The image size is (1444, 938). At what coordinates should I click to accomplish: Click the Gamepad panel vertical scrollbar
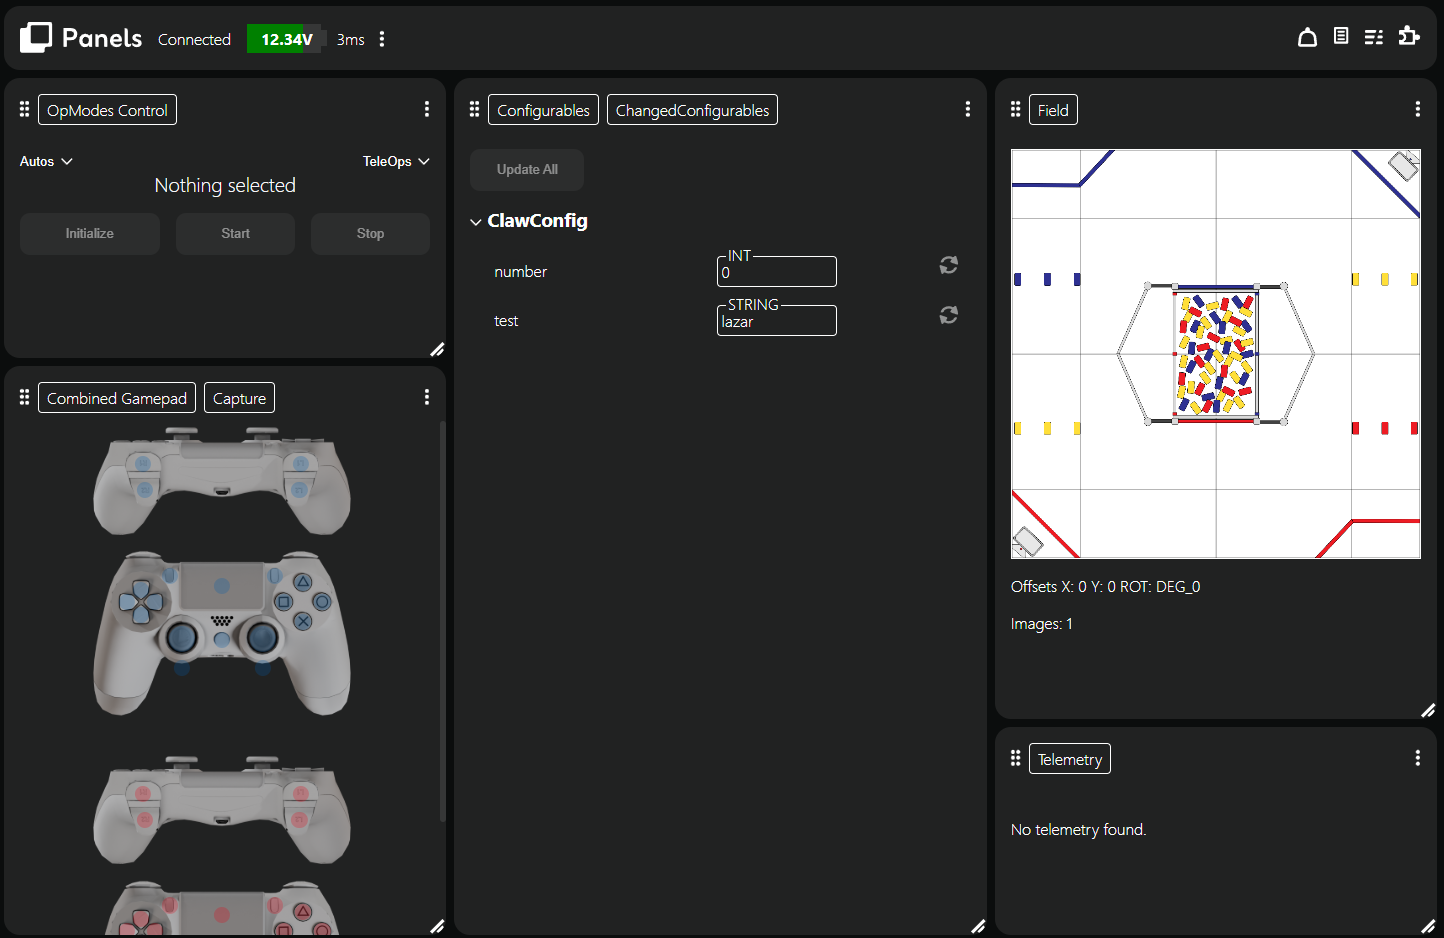click(442, 621)
